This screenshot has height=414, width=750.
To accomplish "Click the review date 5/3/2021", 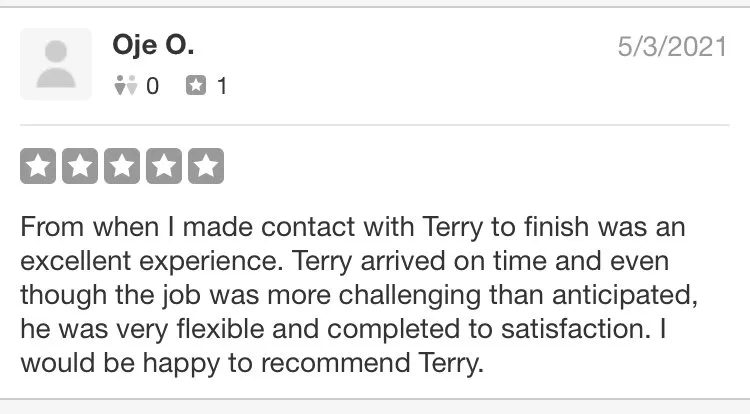I will pos(672,48).
